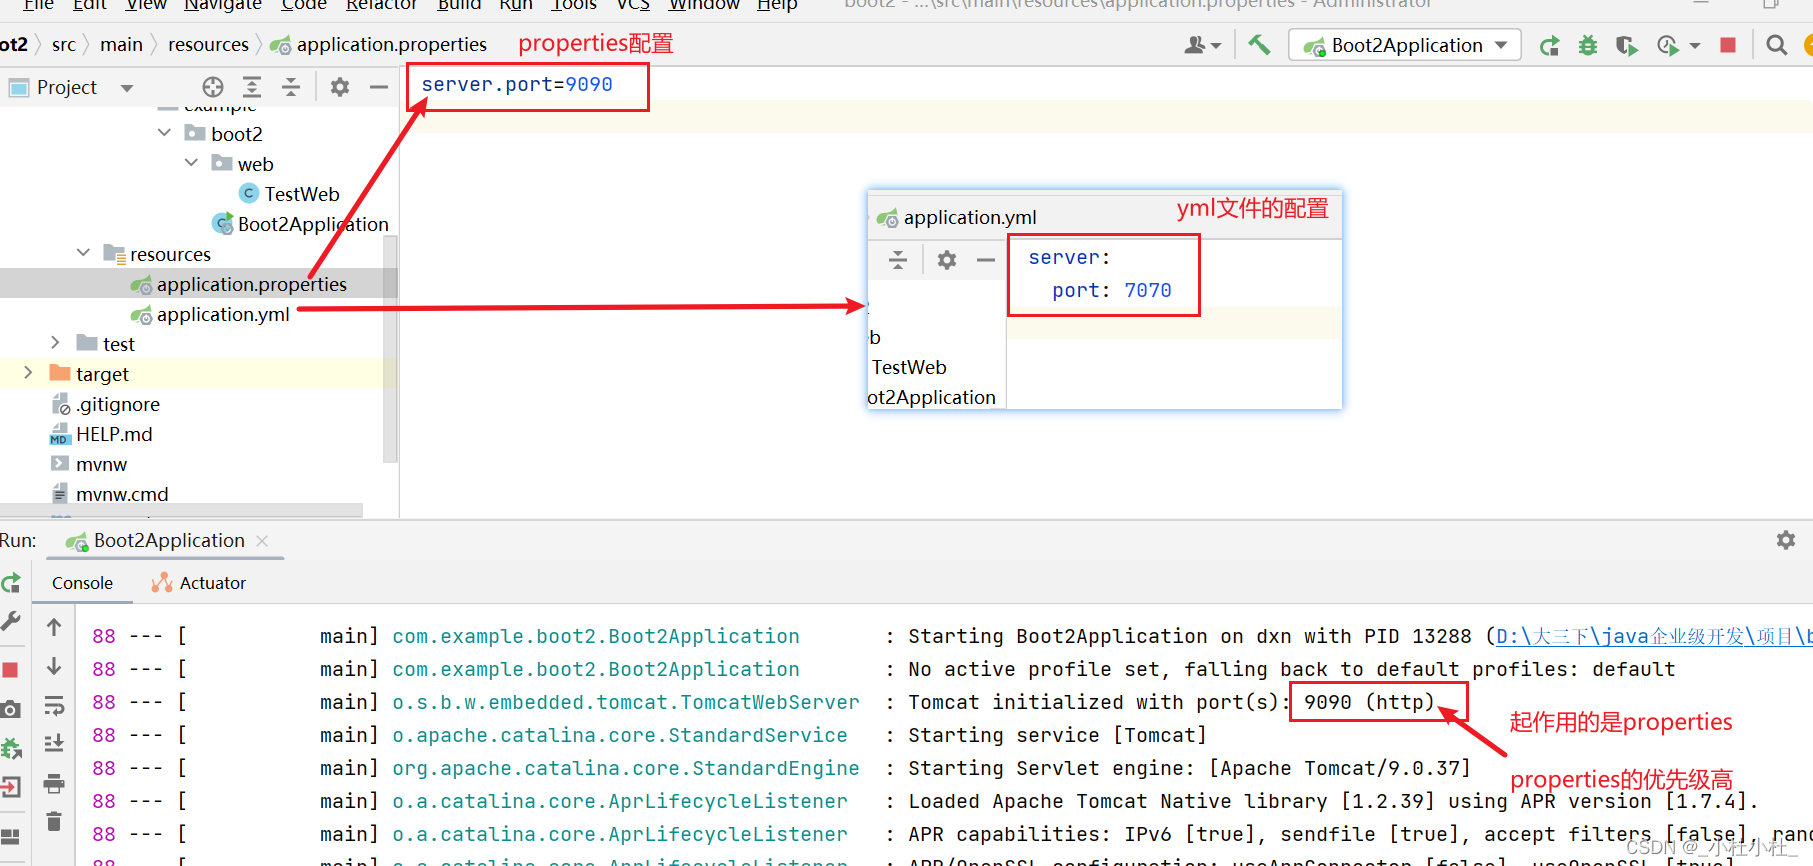Click red stop square in Run panel sidebar
Image resolution: width=1813 pixels, height=866 pixels.
coord(11,669)
